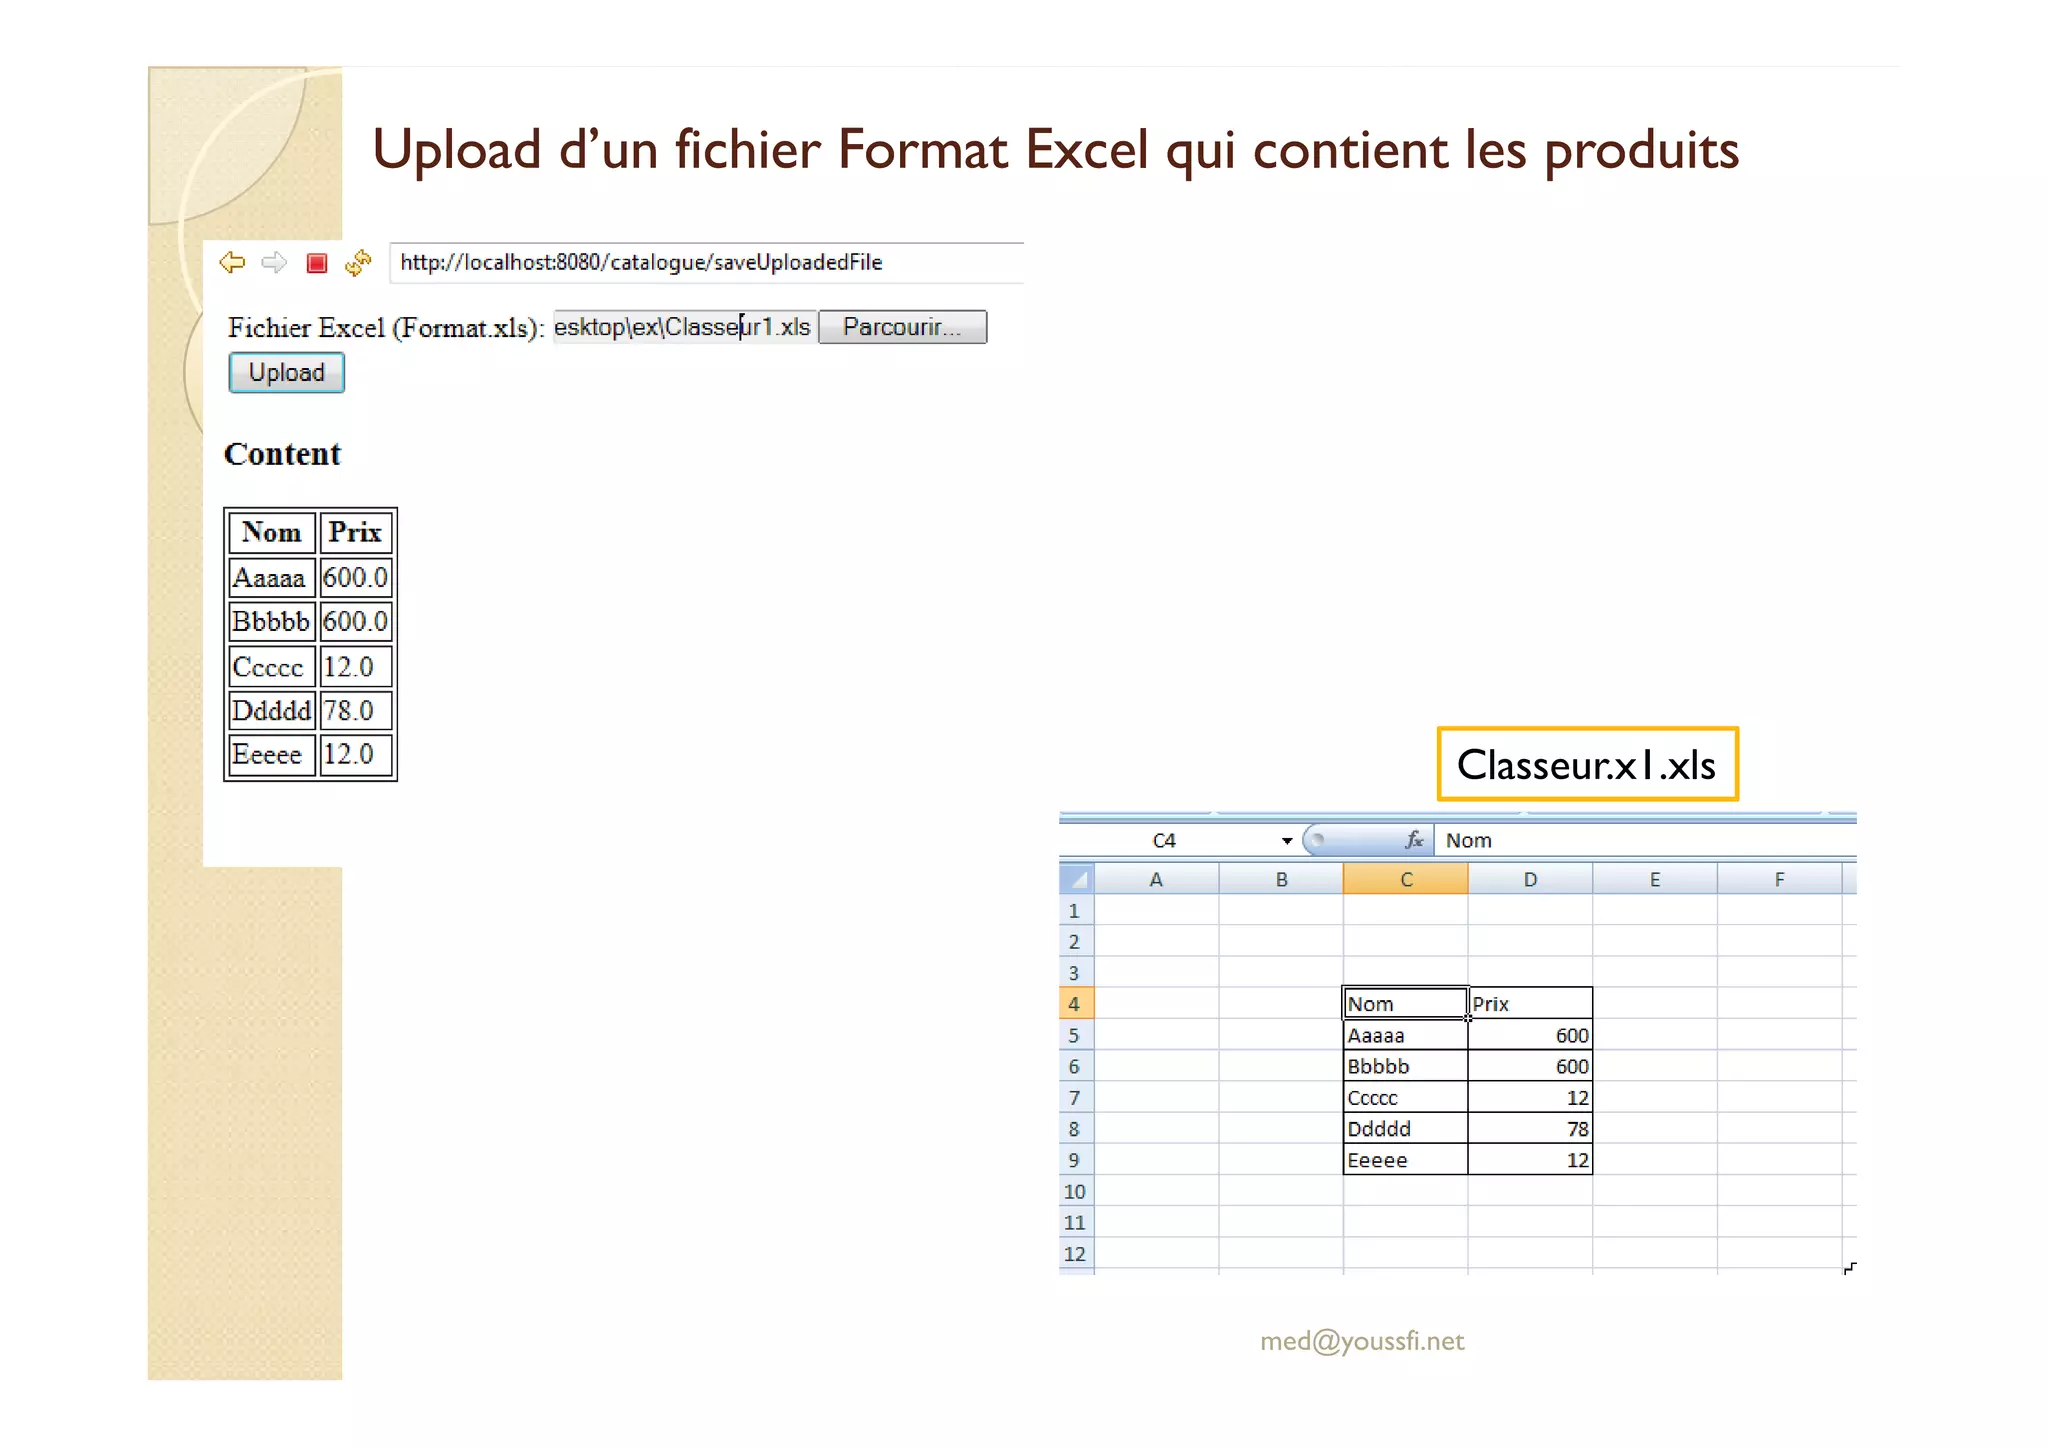The width and height of the screenshot is (2048, 1447).
Task: Click 600.0 price beside Bbbbb
Action: (355, 621)
